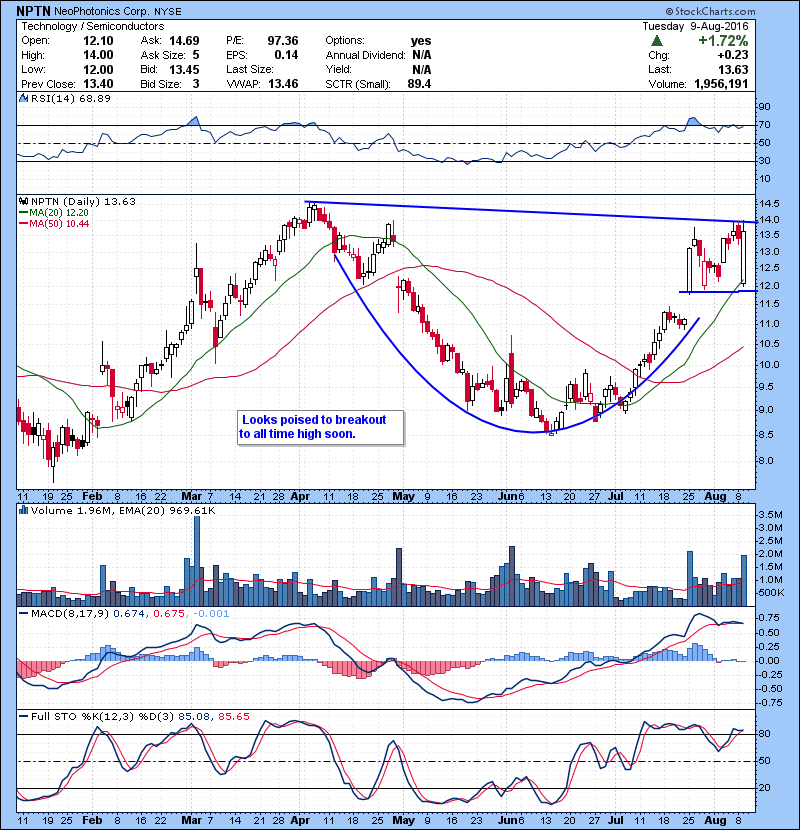
Task: Click the MACD(8,17,9) panel label
Action: (70, 614)
